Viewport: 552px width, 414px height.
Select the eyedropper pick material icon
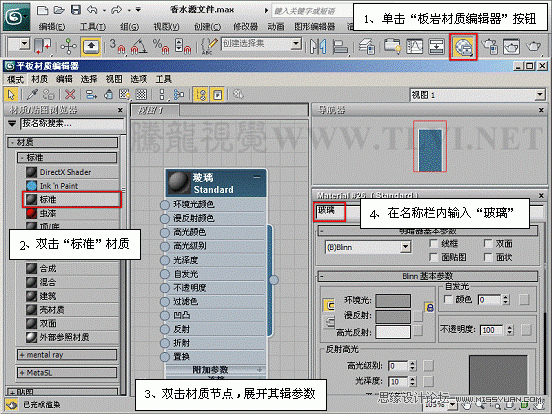click(x=32, y=95)
